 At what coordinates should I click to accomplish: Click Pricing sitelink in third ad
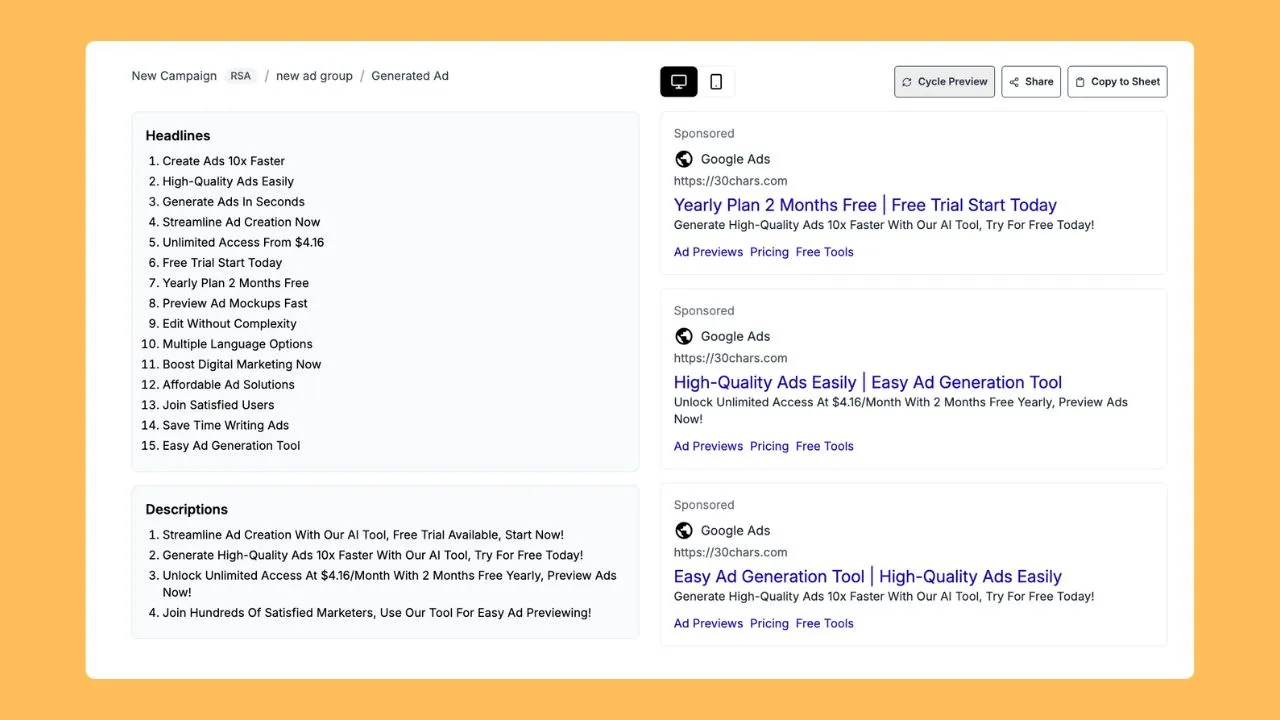(769, 623)
